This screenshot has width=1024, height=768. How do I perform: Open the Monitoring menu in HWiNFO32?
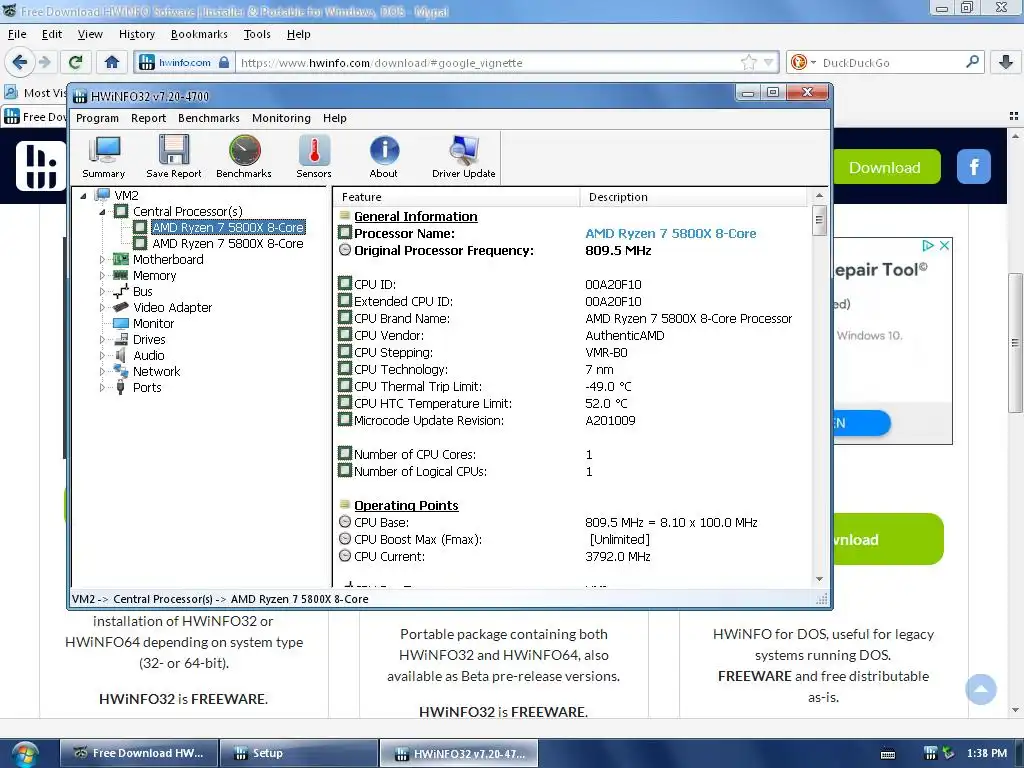coord(281,118)
